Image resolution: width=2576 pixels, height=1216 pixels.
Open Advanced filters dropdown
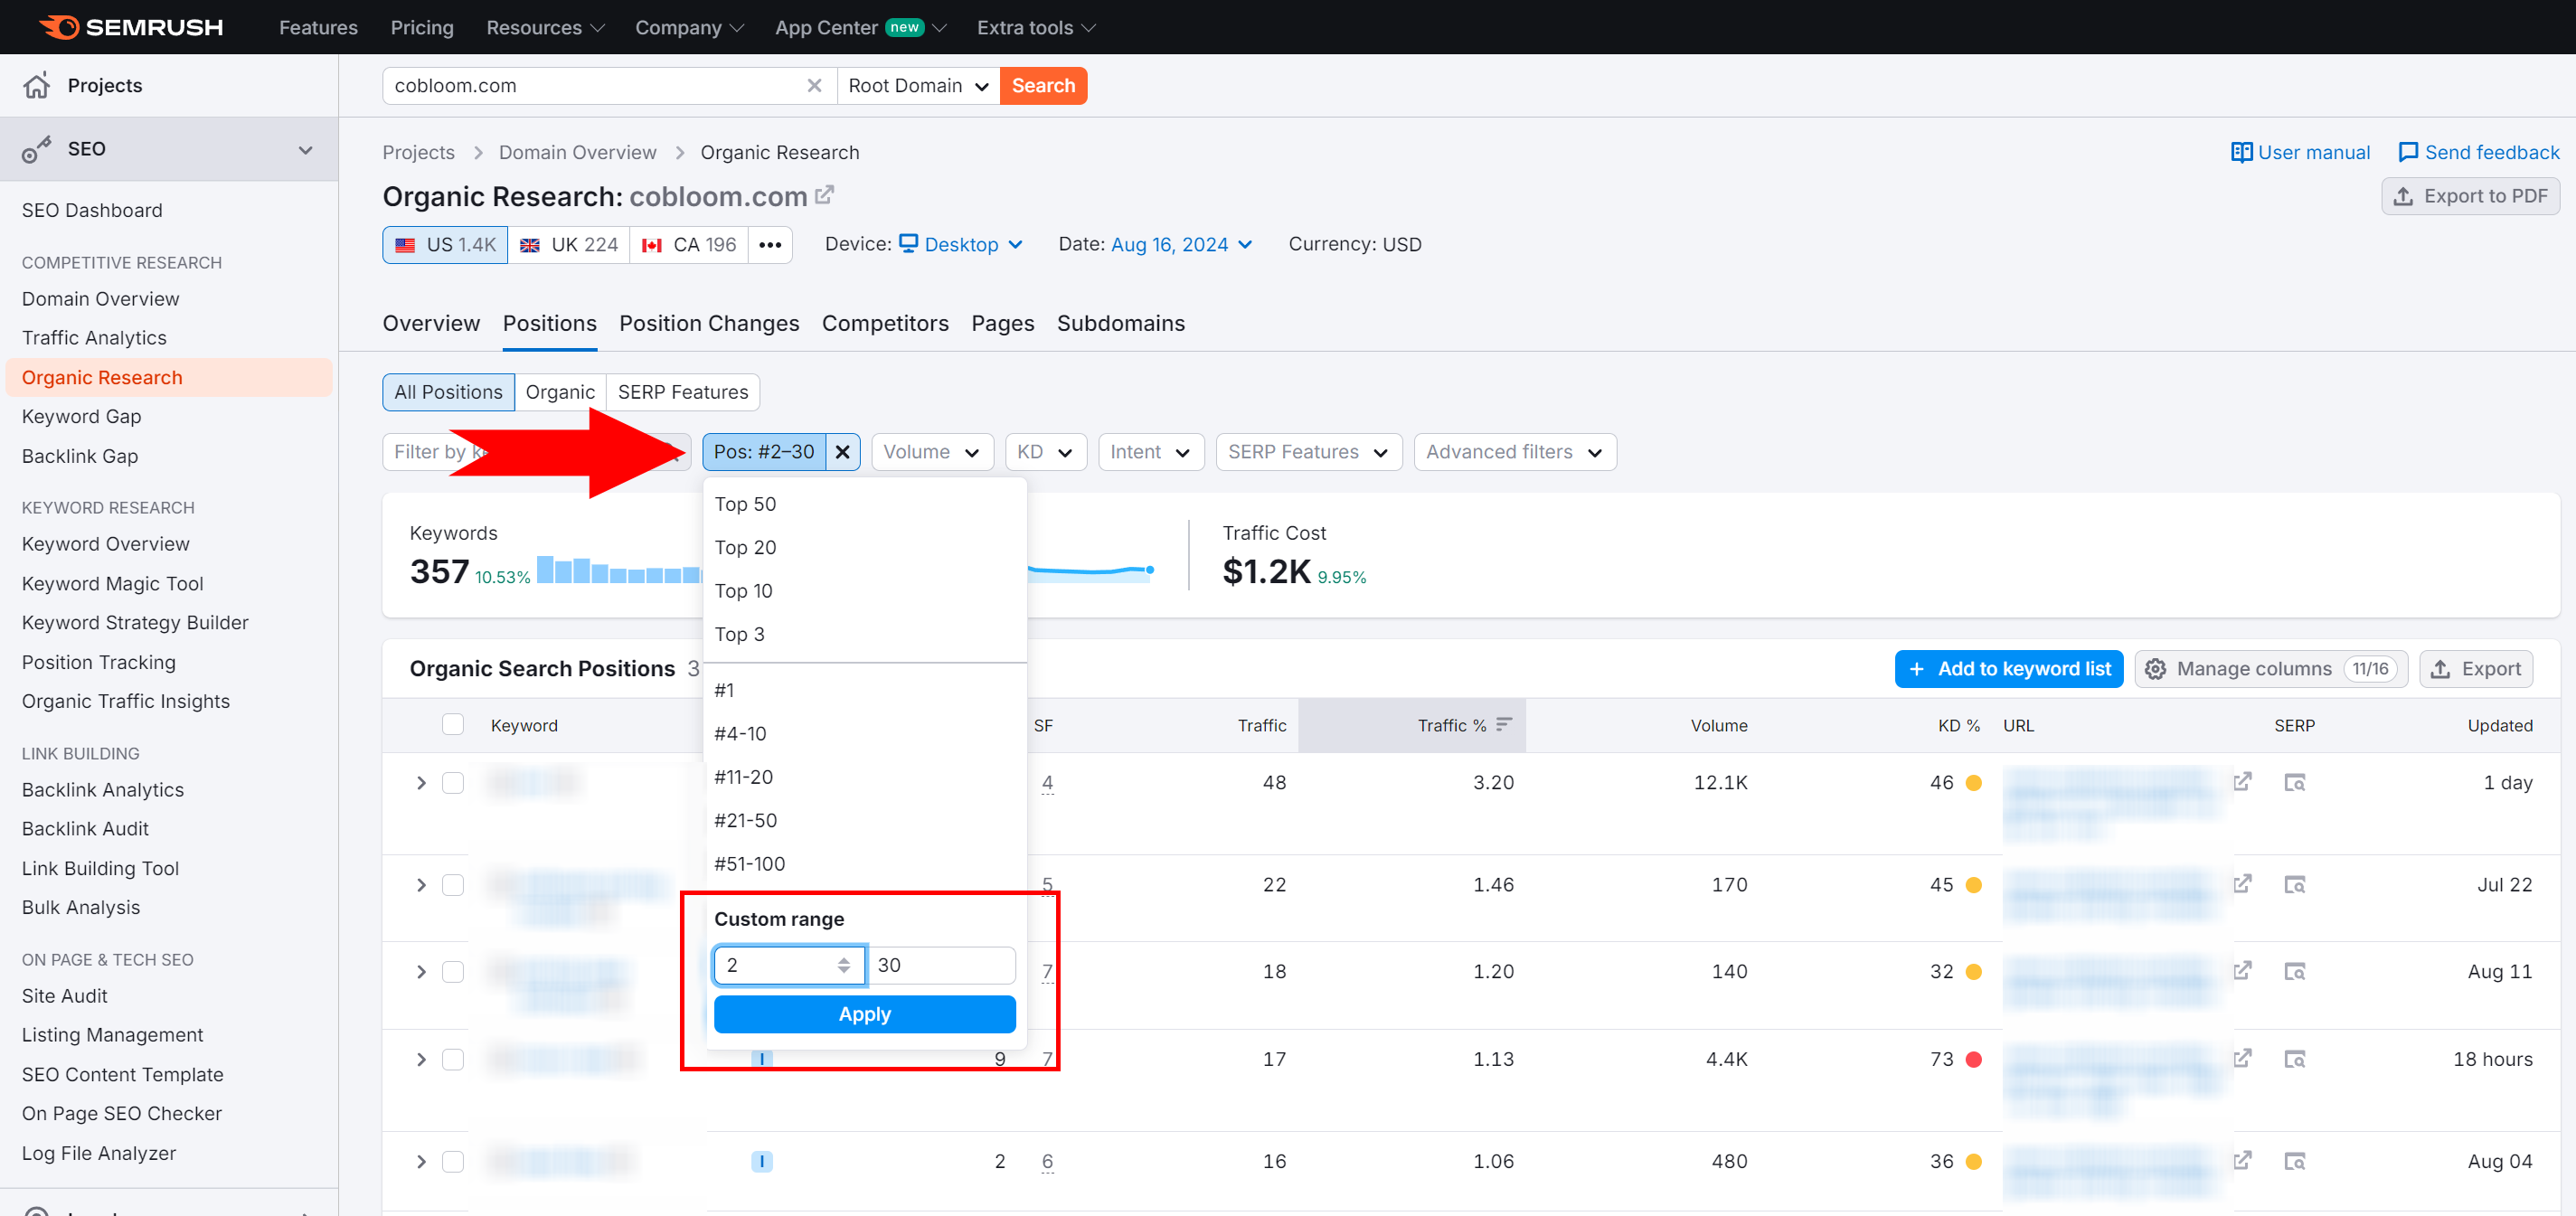(1514, 452)
